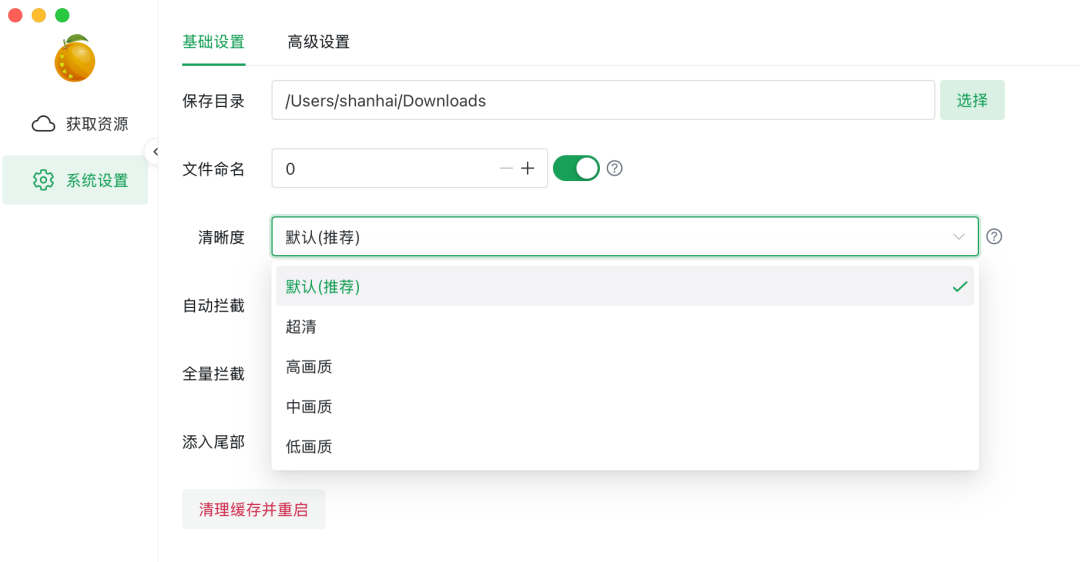Switch to the 高级设置 tab
1080x562 pixels.
318,42
